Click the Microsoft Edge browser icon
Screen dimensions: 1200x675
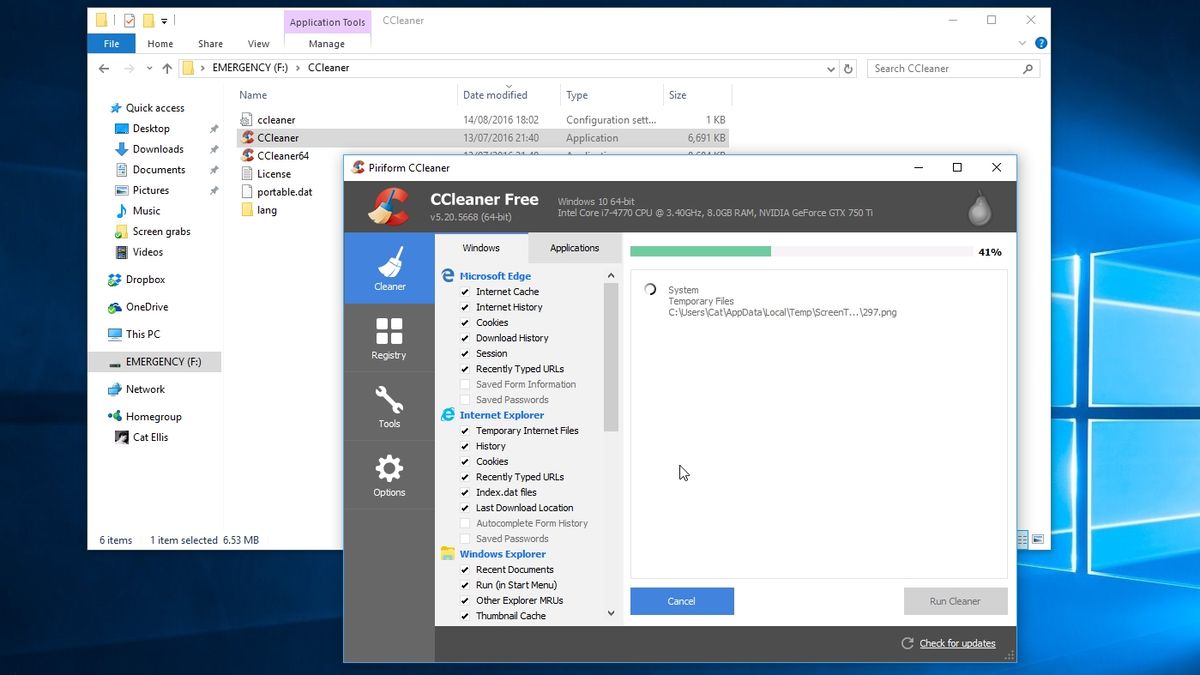click(447, 276)
